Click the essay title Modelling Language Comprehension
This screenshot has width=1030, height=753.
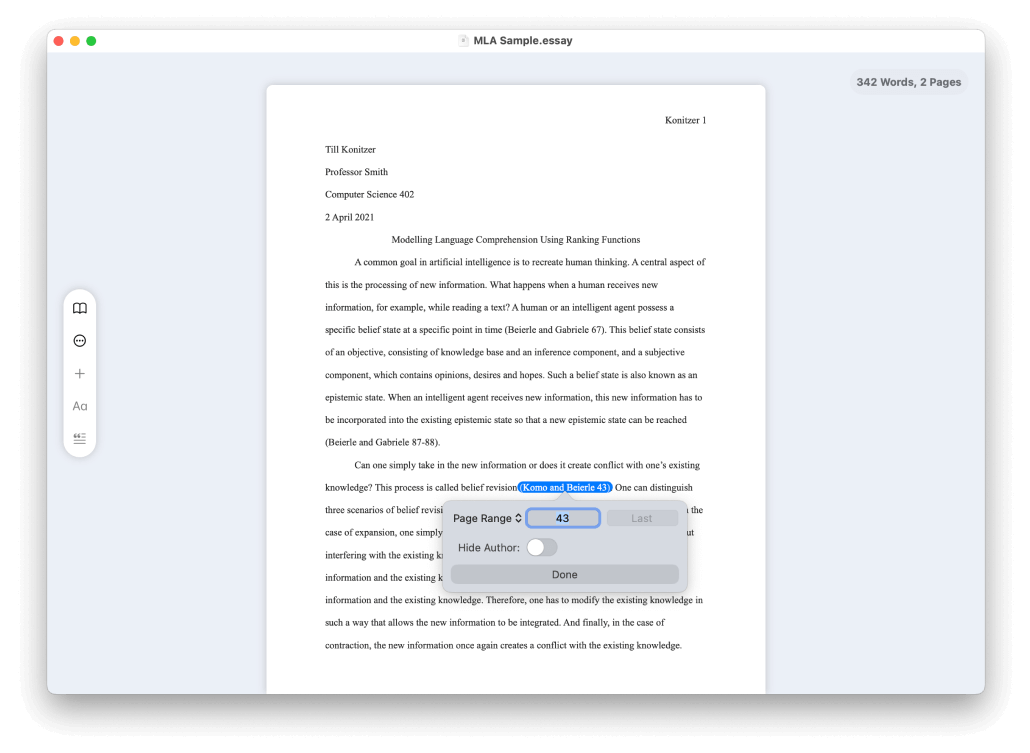pyautogui.click(x=516, y=240)
